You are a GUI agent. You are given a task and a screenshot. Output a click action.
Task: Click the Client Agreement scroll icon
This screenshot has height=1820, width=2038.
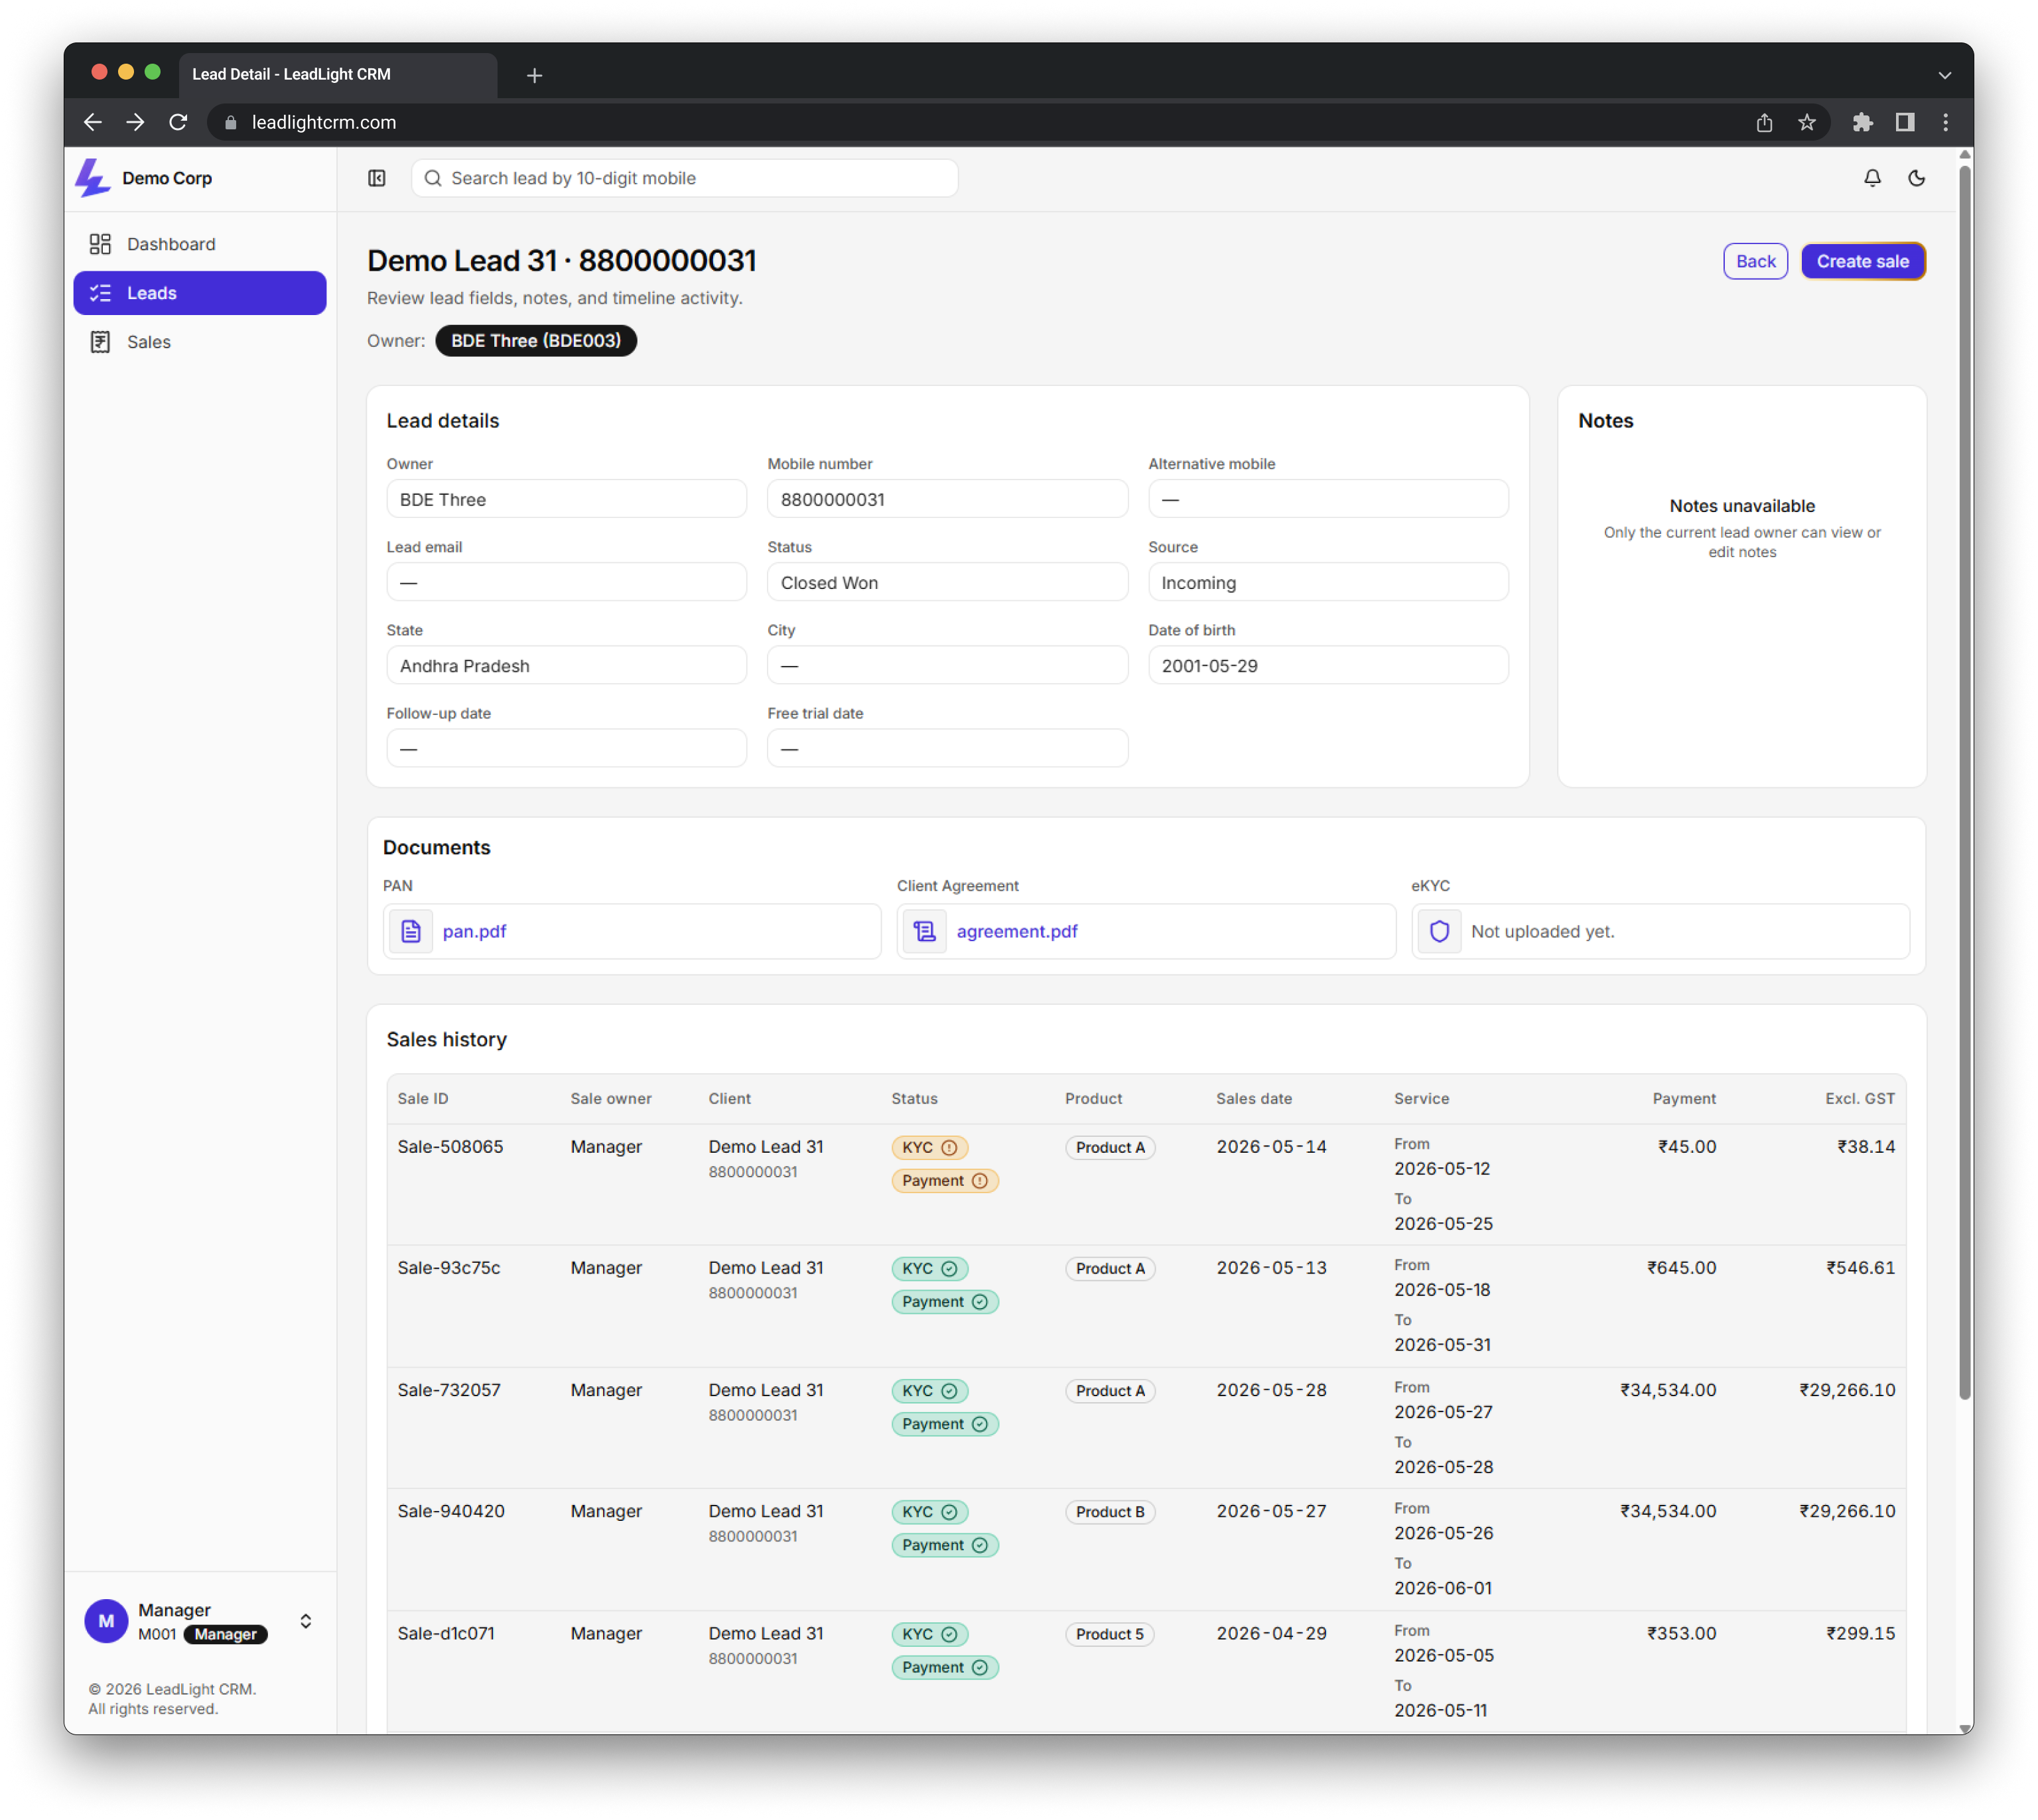click(x=925, y=931)
